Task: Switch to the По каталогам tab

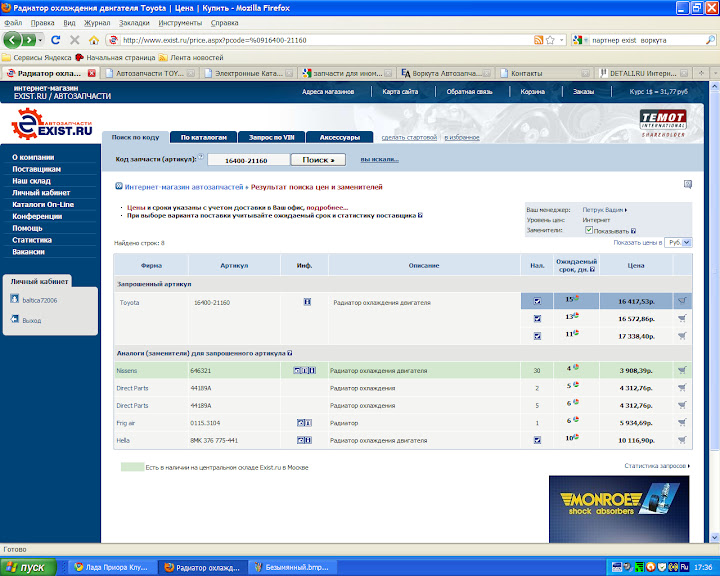Action: 203,137
